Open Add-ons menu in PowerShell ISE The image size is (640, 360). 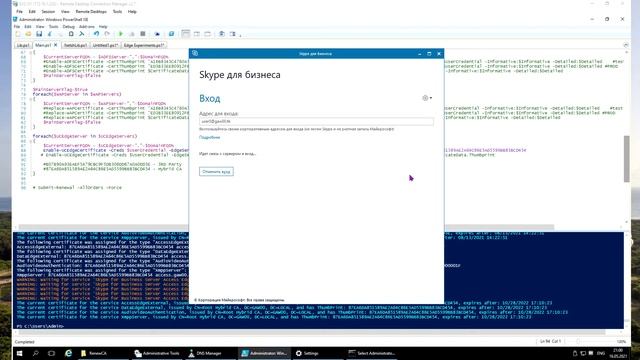pos(87,27)
